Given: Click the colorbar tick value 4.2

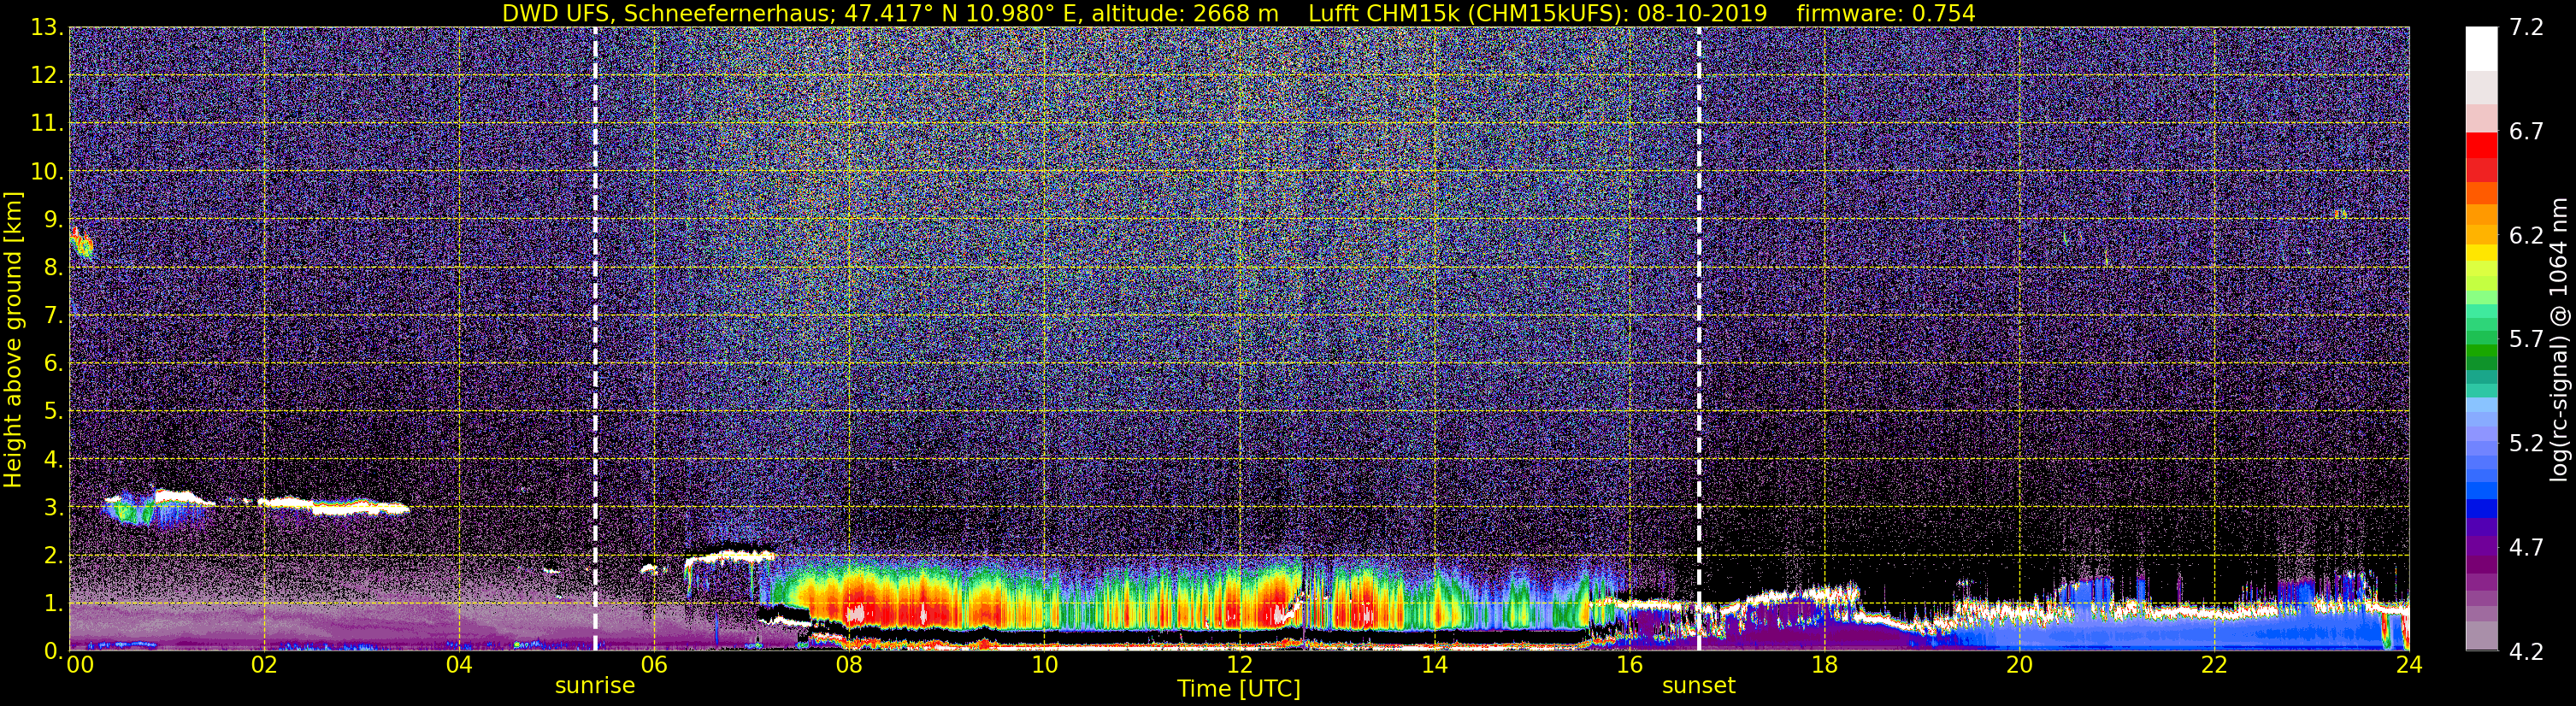Looking at the screenshot, I should pyautogui.click(x=2526, y=651).
